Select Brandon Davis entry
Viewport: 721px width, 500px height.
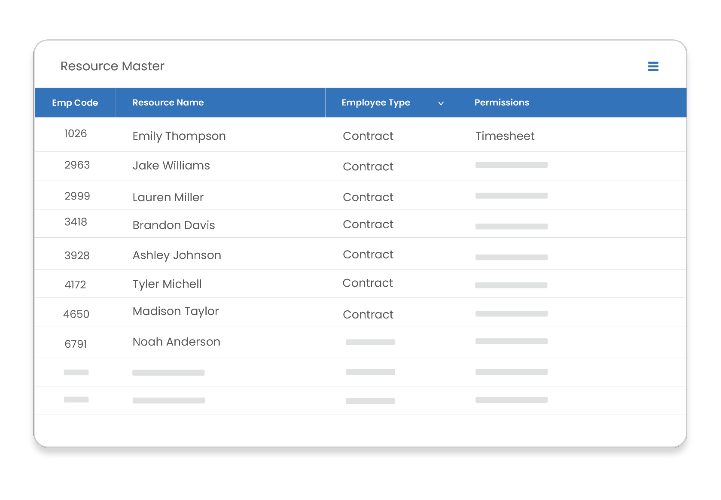[x=173, y=225]
